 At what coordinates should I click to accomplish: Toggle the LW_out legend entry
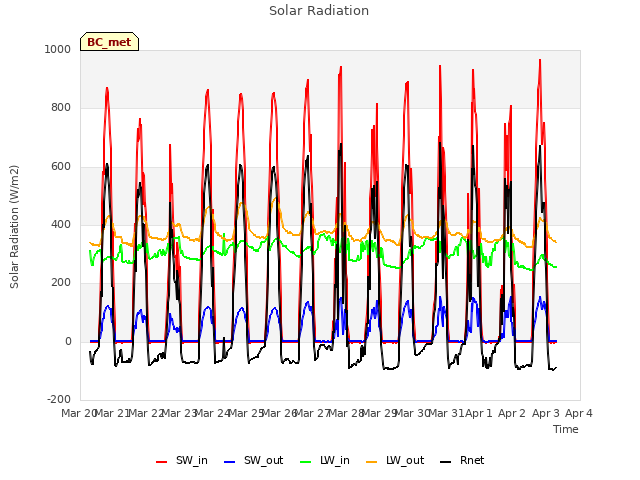(x=395, y=461)
